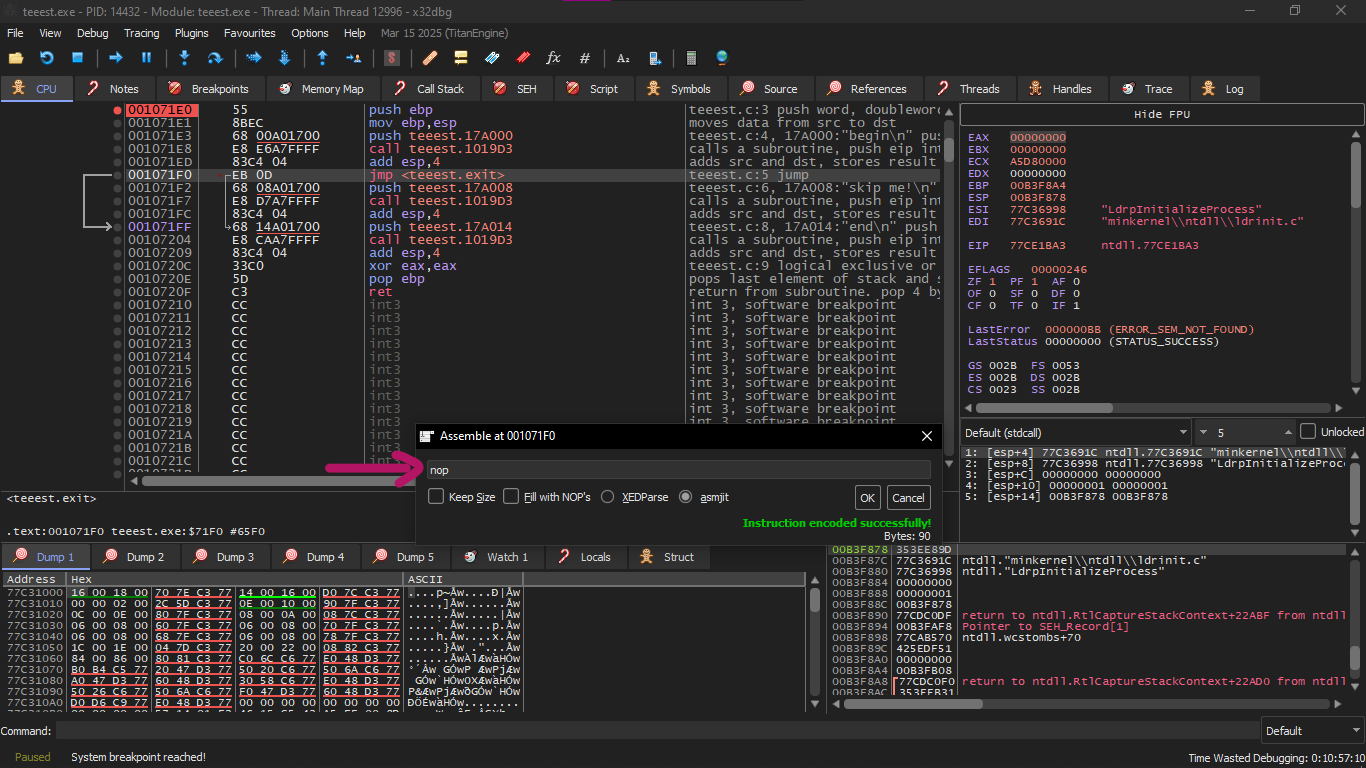Click the Restart debugging toolbar icon
Screen dimensions: 1366x768
click(47, 58)
